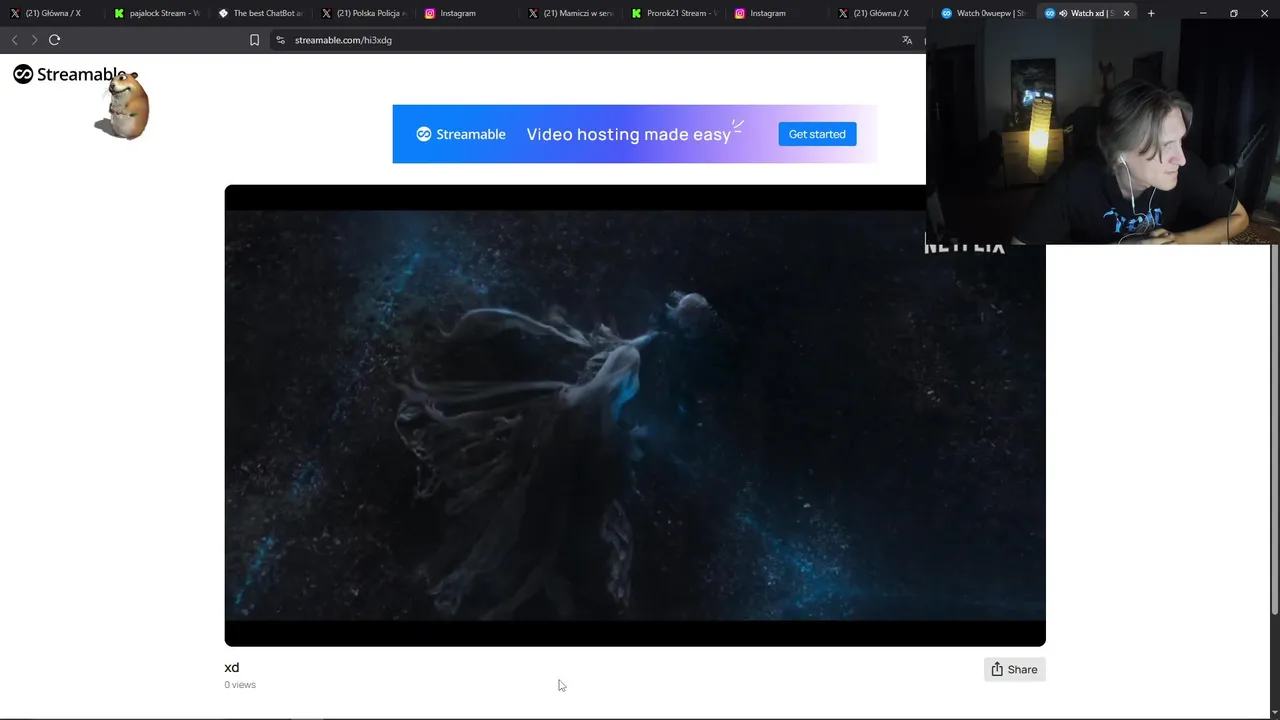
Task: Click the page vertical scrollbar
Action: point(1274,430)
